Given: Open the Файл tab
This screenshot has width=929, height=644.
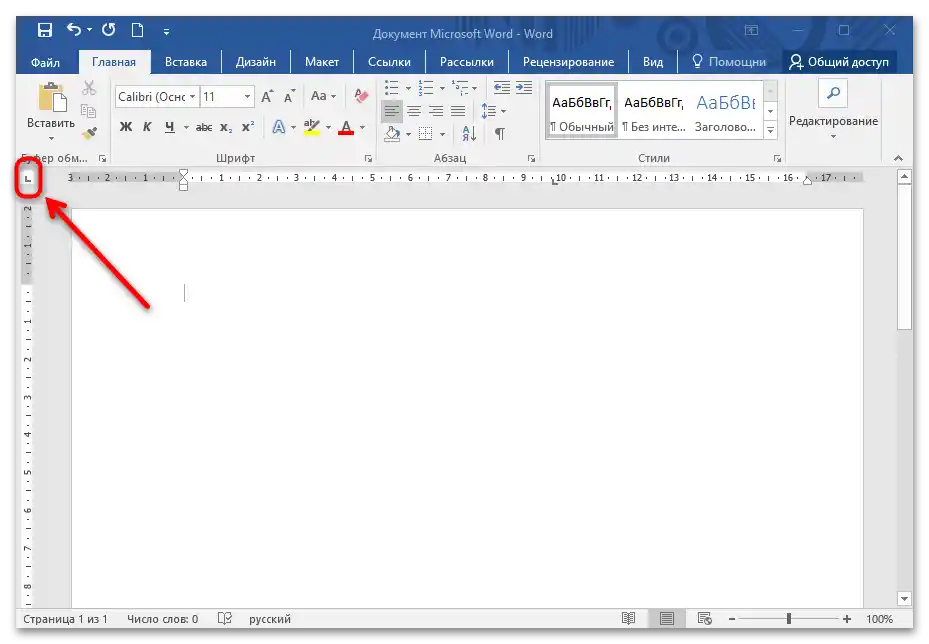Looking at the screenshot, I should (45, 62).
